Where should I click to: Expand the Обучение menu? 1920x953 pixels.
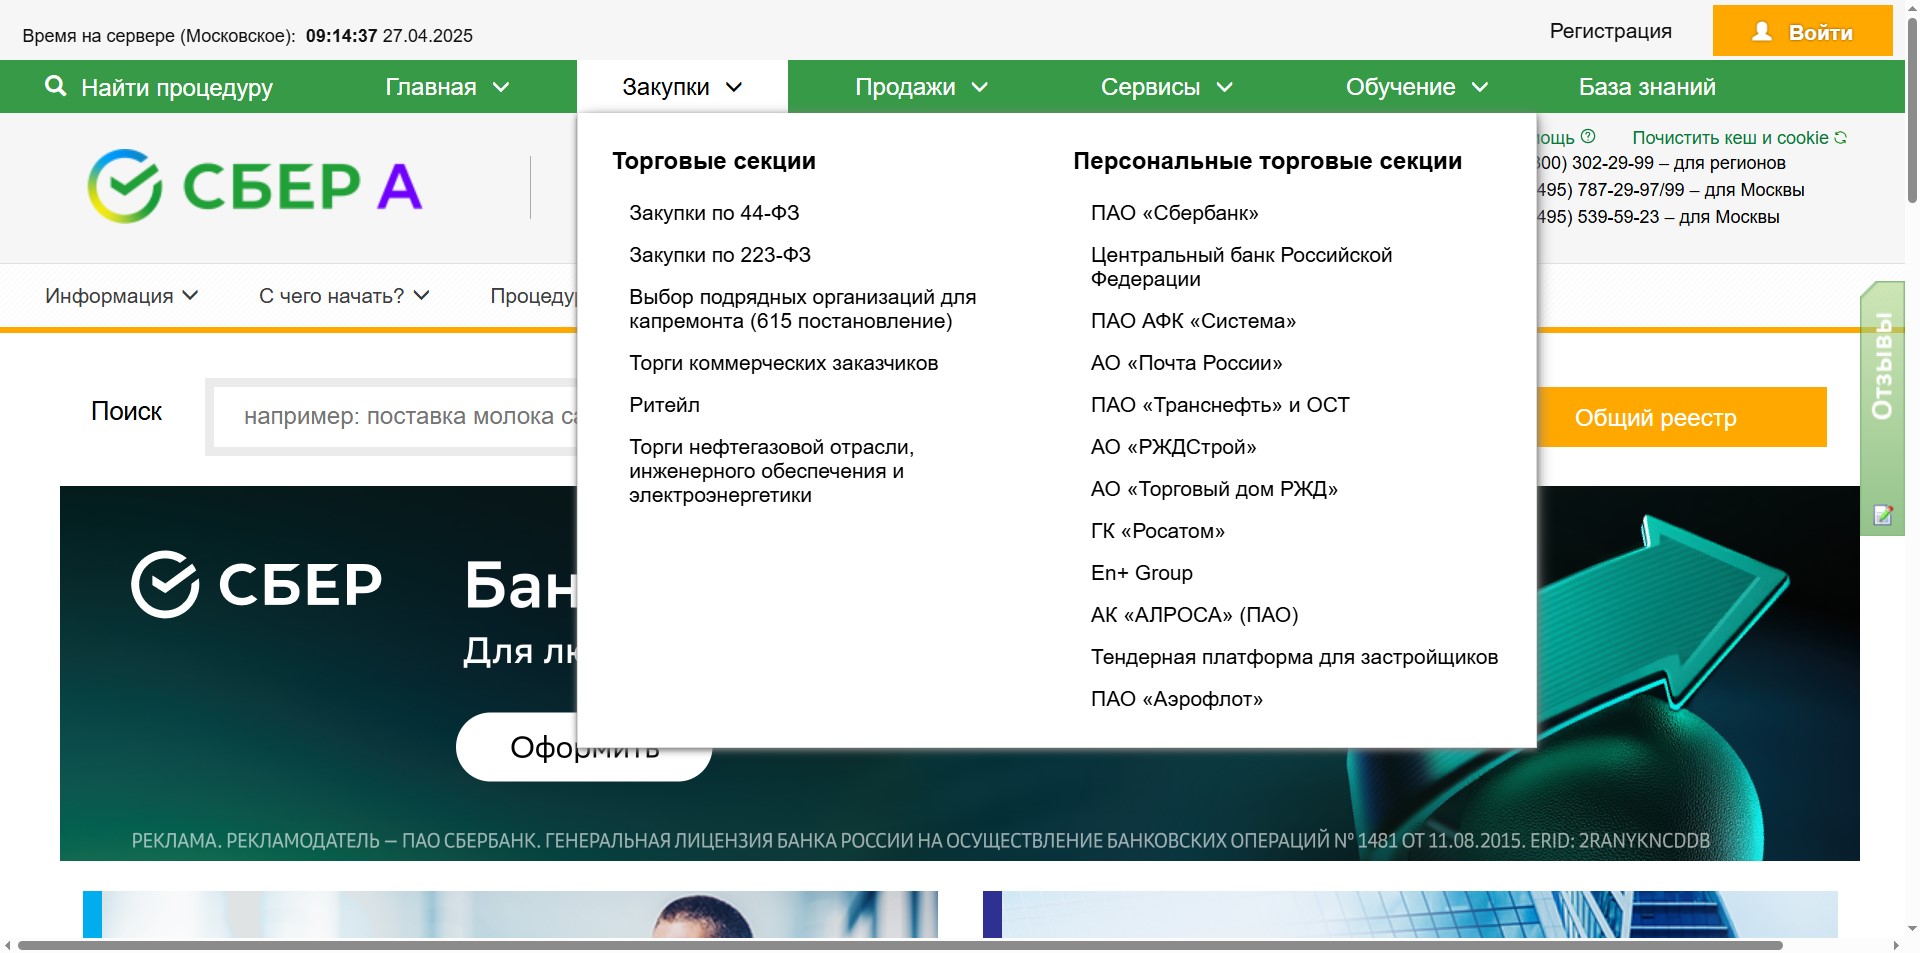tap(1416, 87)
